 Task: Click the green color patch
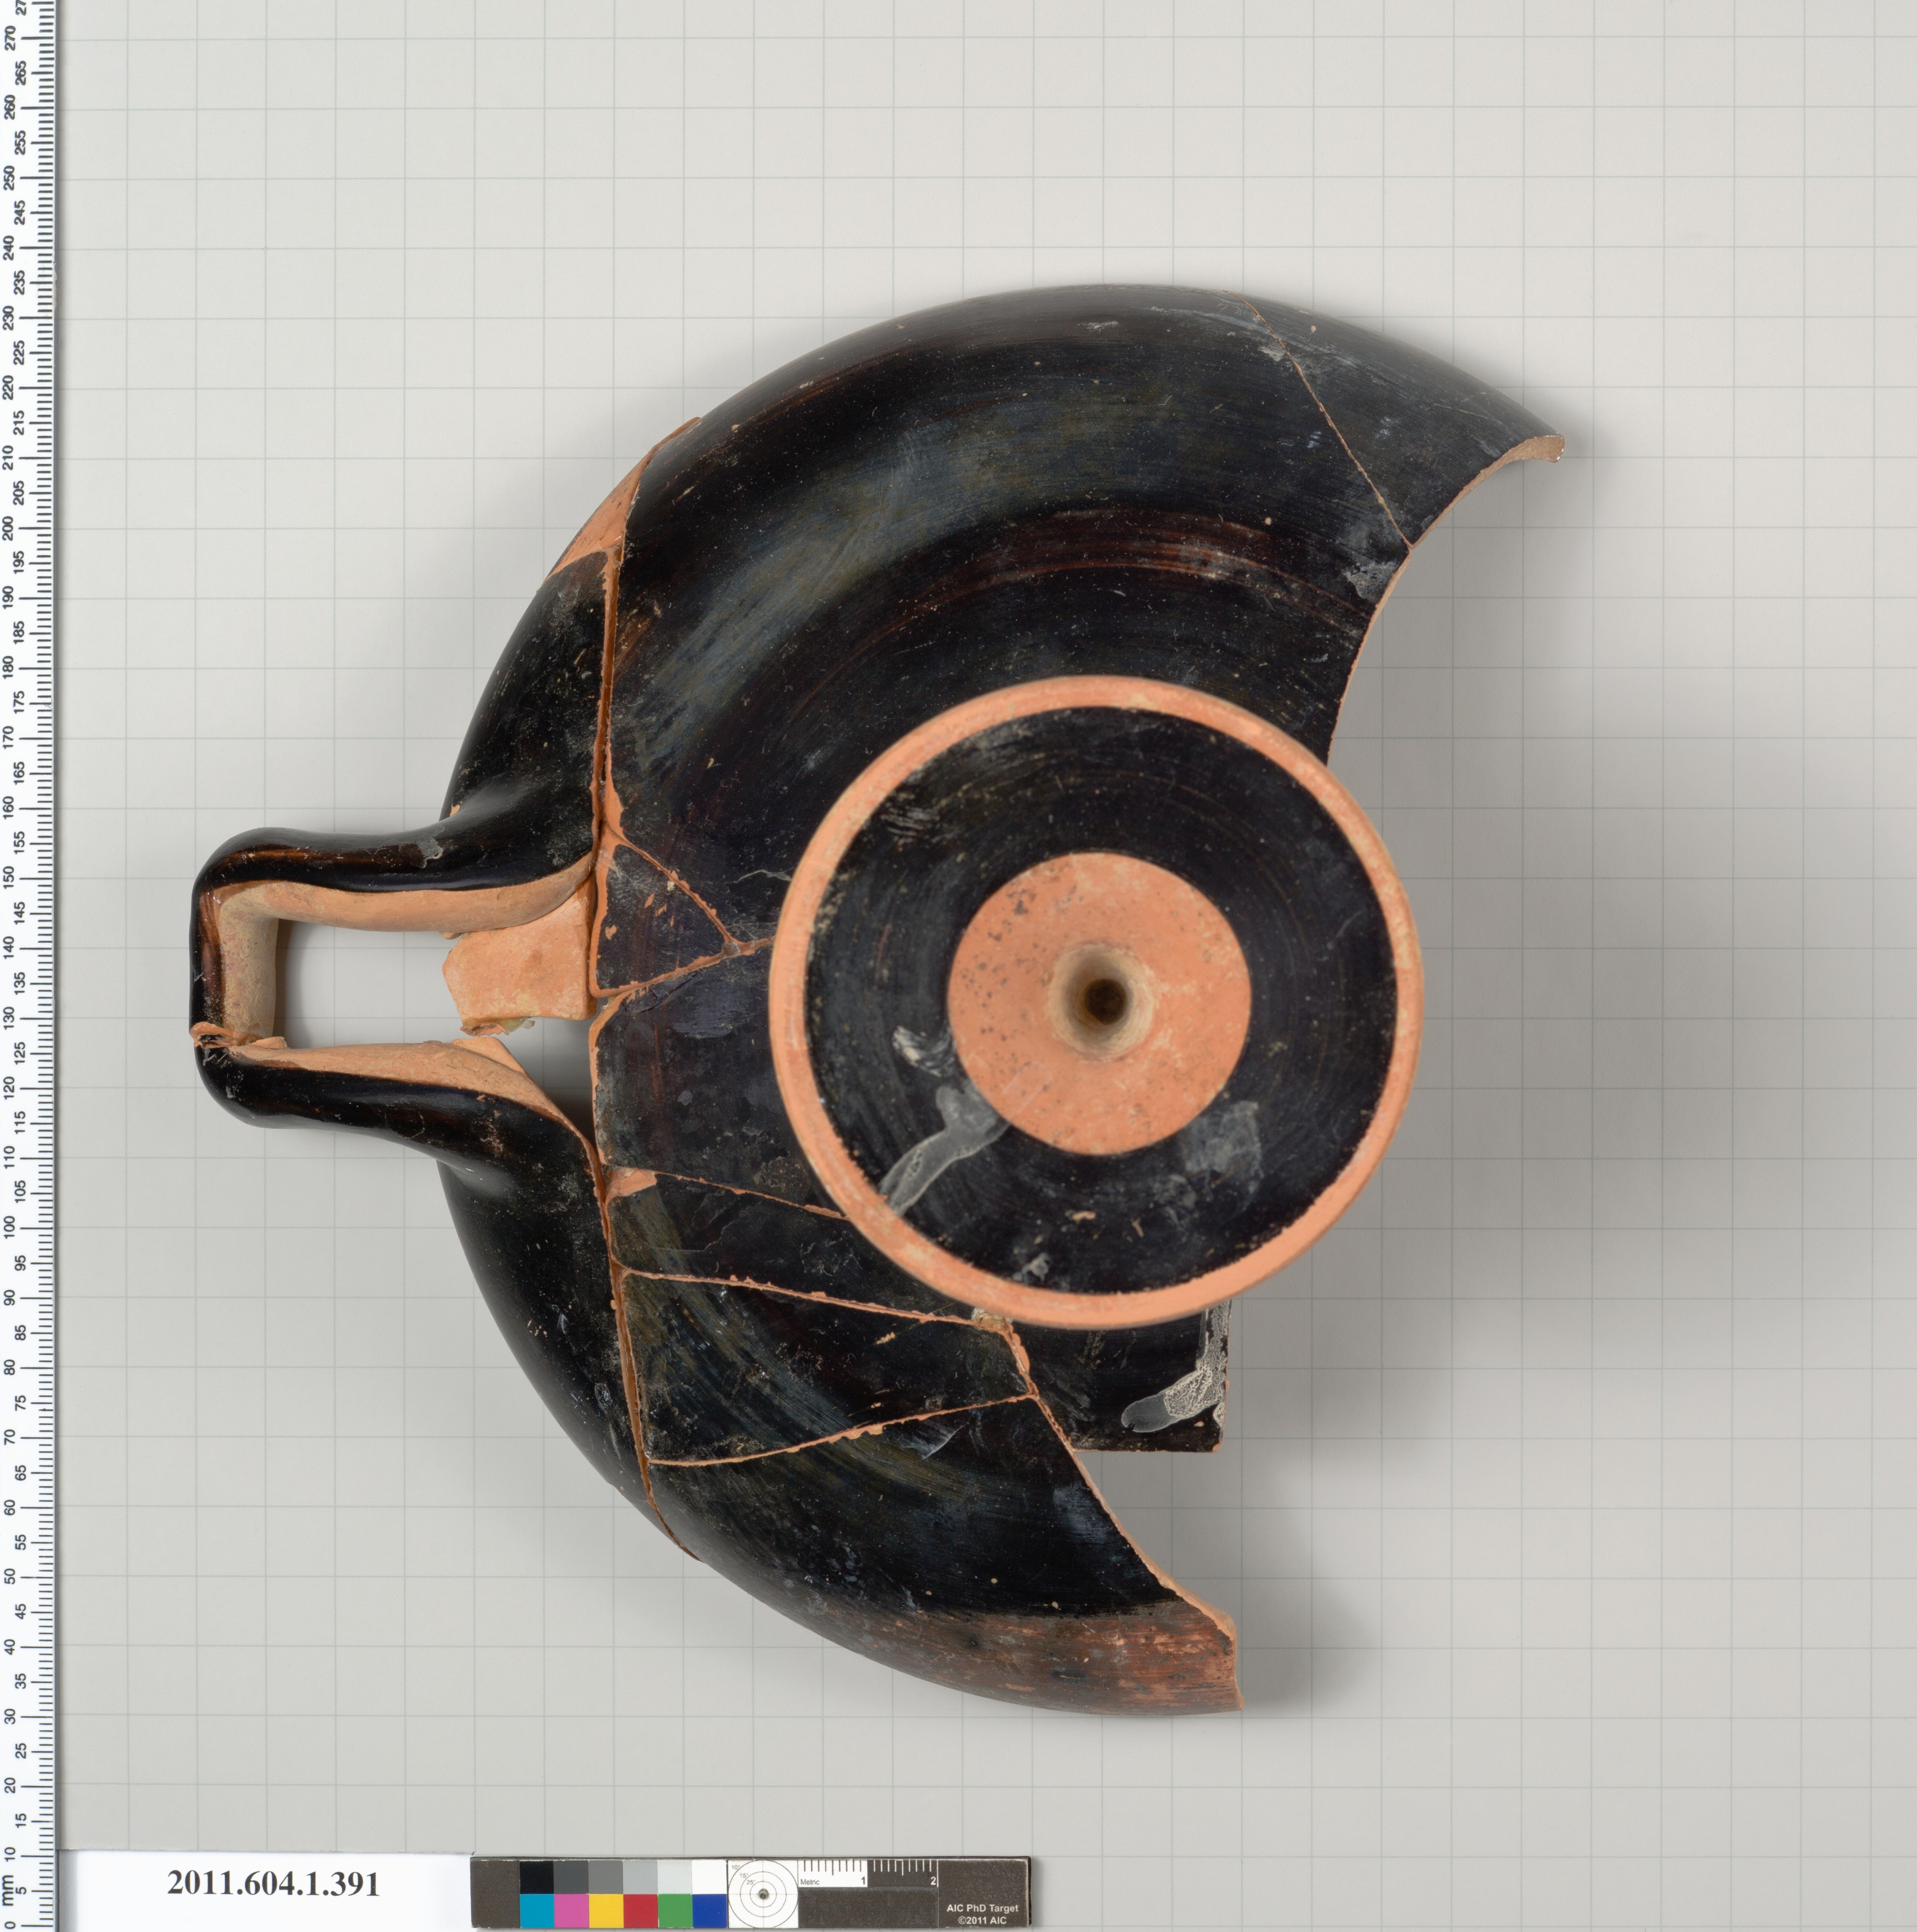pyautogui.click(x=676, y=1910)
